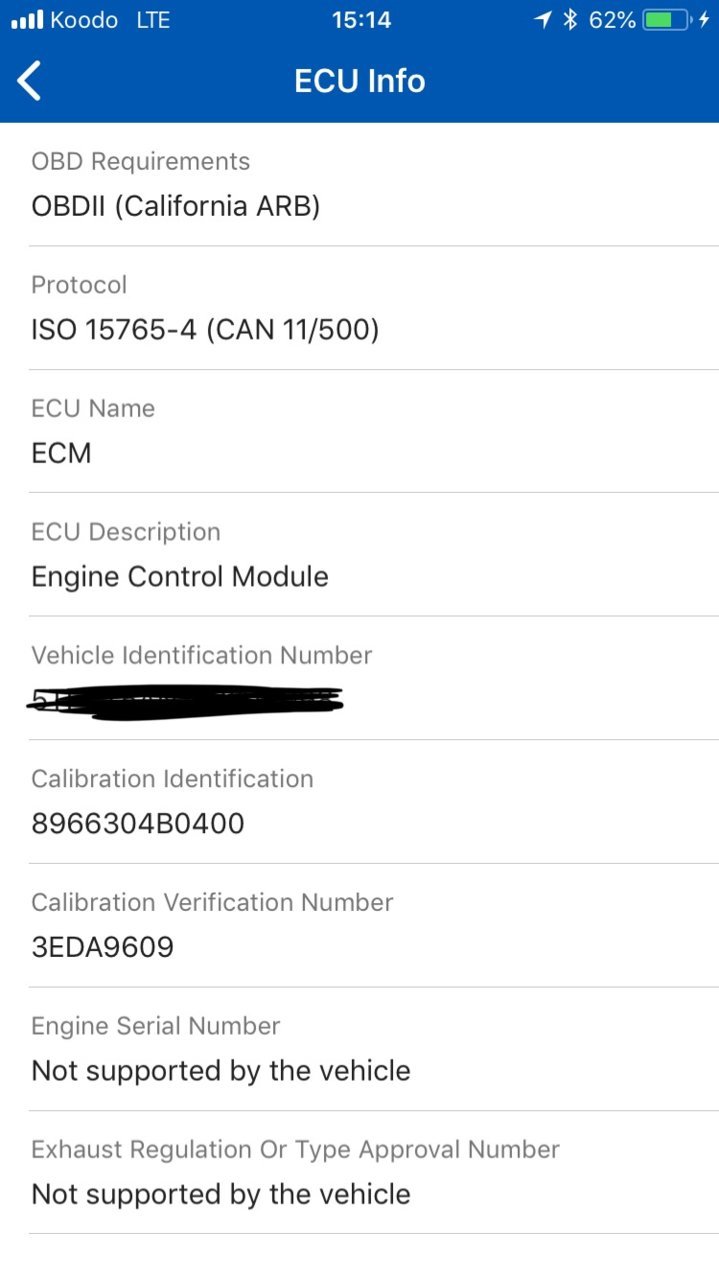
Task: Tap the Engine Control Module description
Action: pyautogui.click(x=180, y=577)
